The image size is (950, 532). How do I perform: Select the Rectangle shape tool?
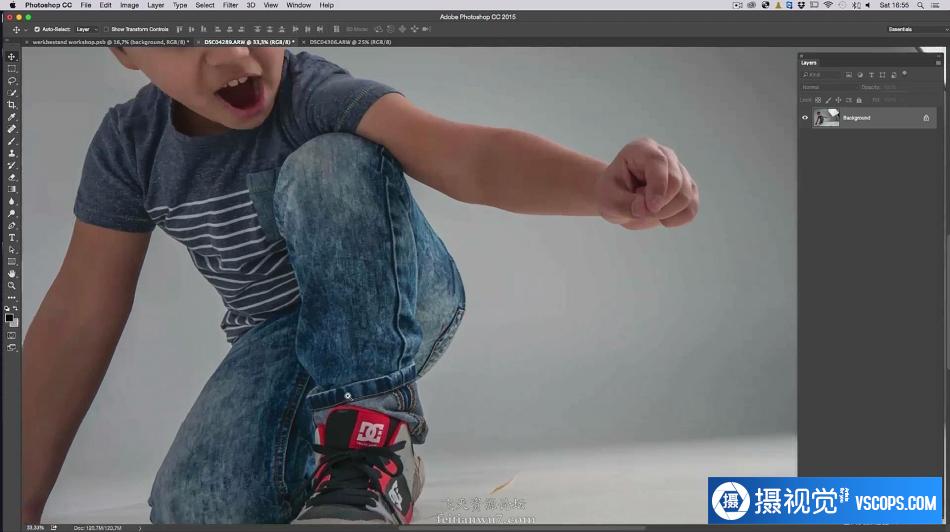(x=12, y=262)
